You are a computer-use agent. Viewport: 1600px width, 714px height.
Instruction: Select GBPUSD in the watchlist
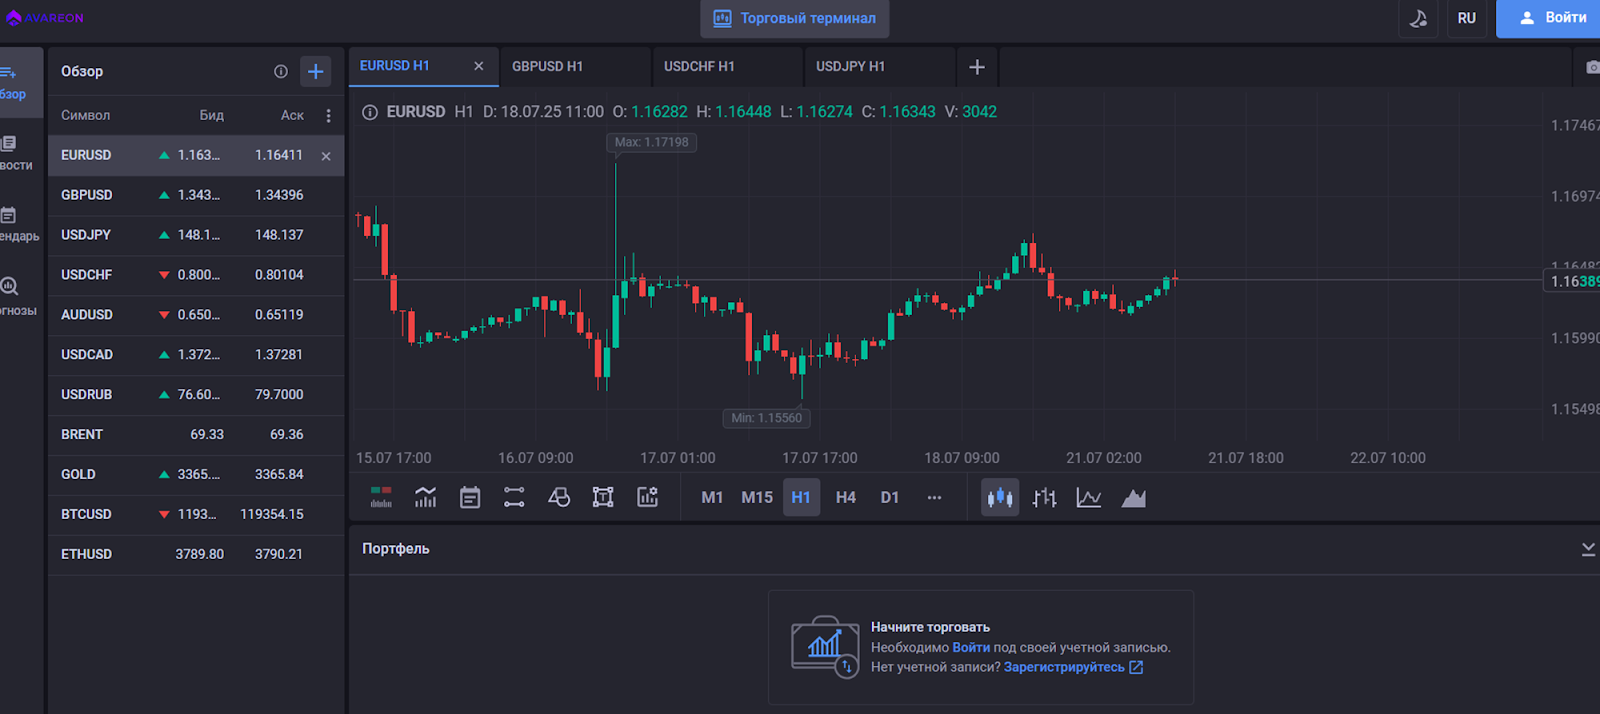(196, 196)
